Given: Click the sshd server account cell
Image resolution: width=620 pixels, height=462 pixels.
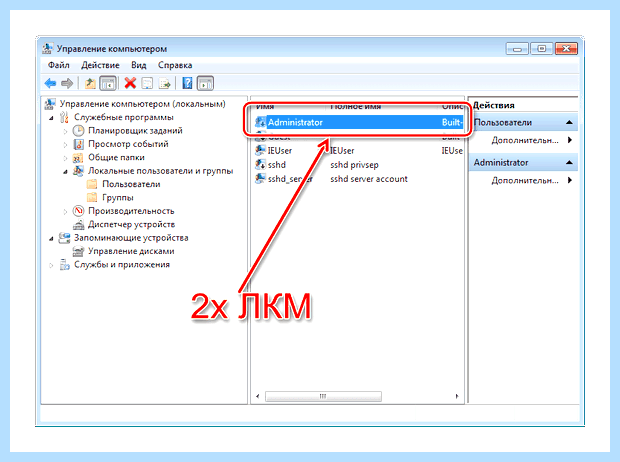Looking at the screenshot, I should pos(369,179).
